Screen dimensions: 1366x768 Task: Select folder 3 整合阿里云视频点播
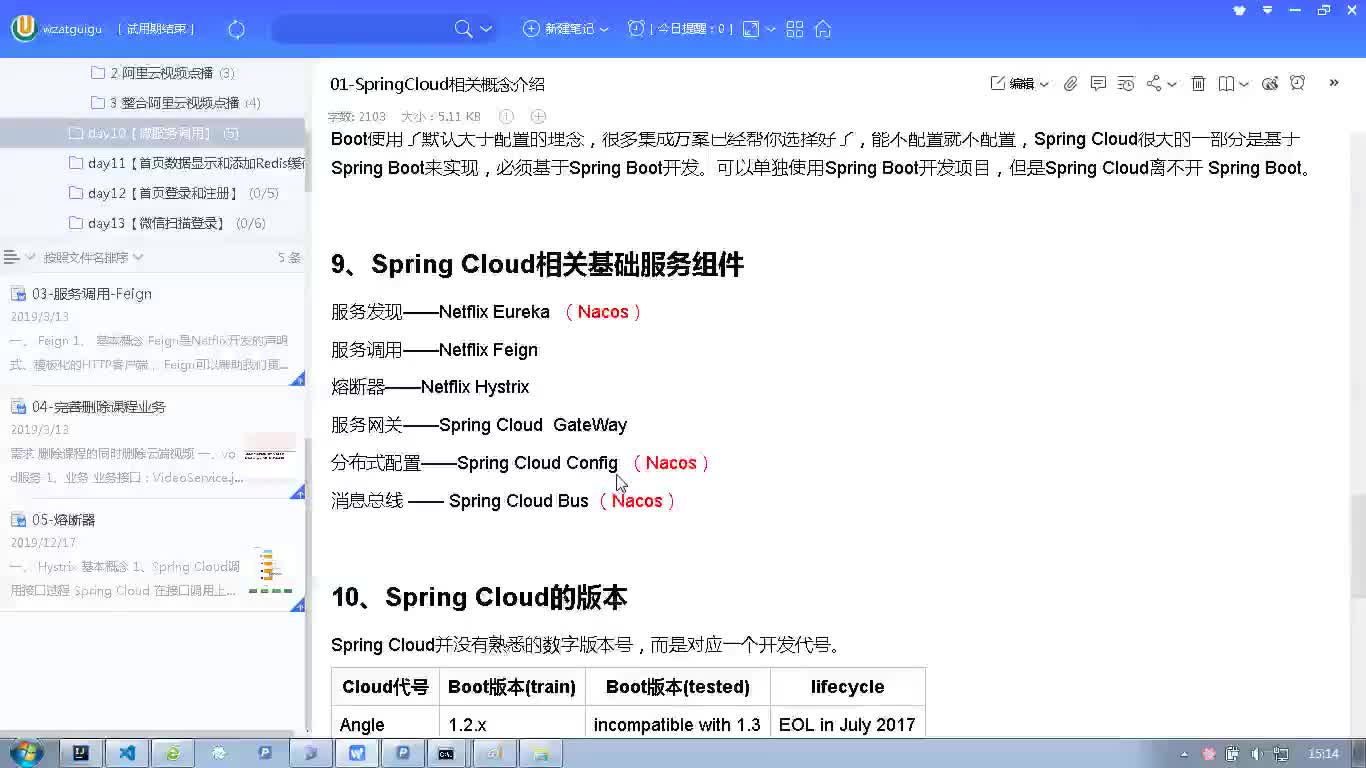coord(176,103)
